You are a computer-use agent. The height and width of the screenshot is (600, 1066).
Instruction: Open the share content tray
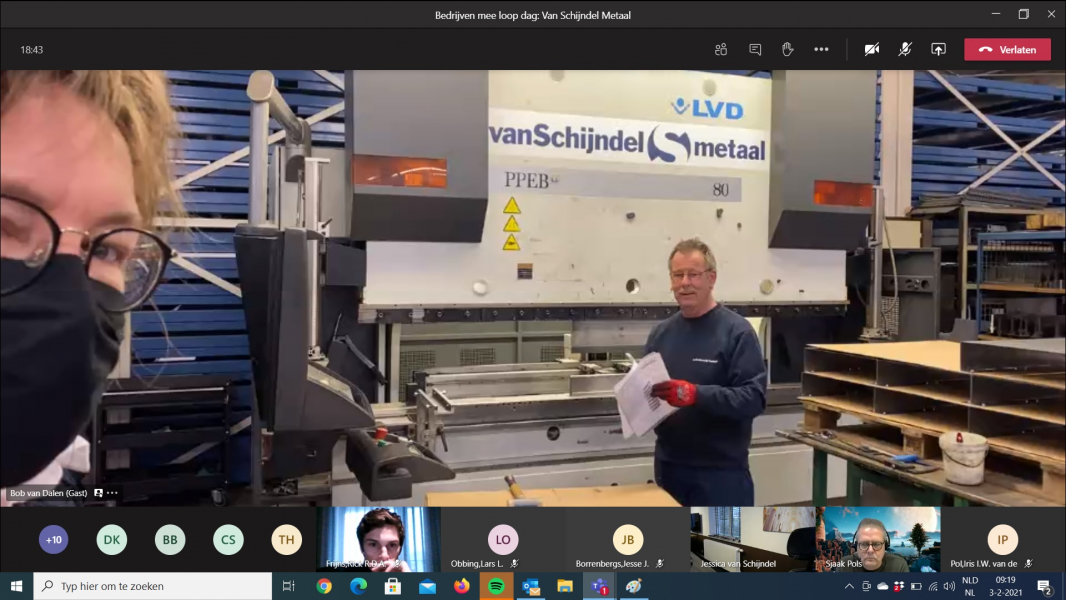tap(938, 50)
